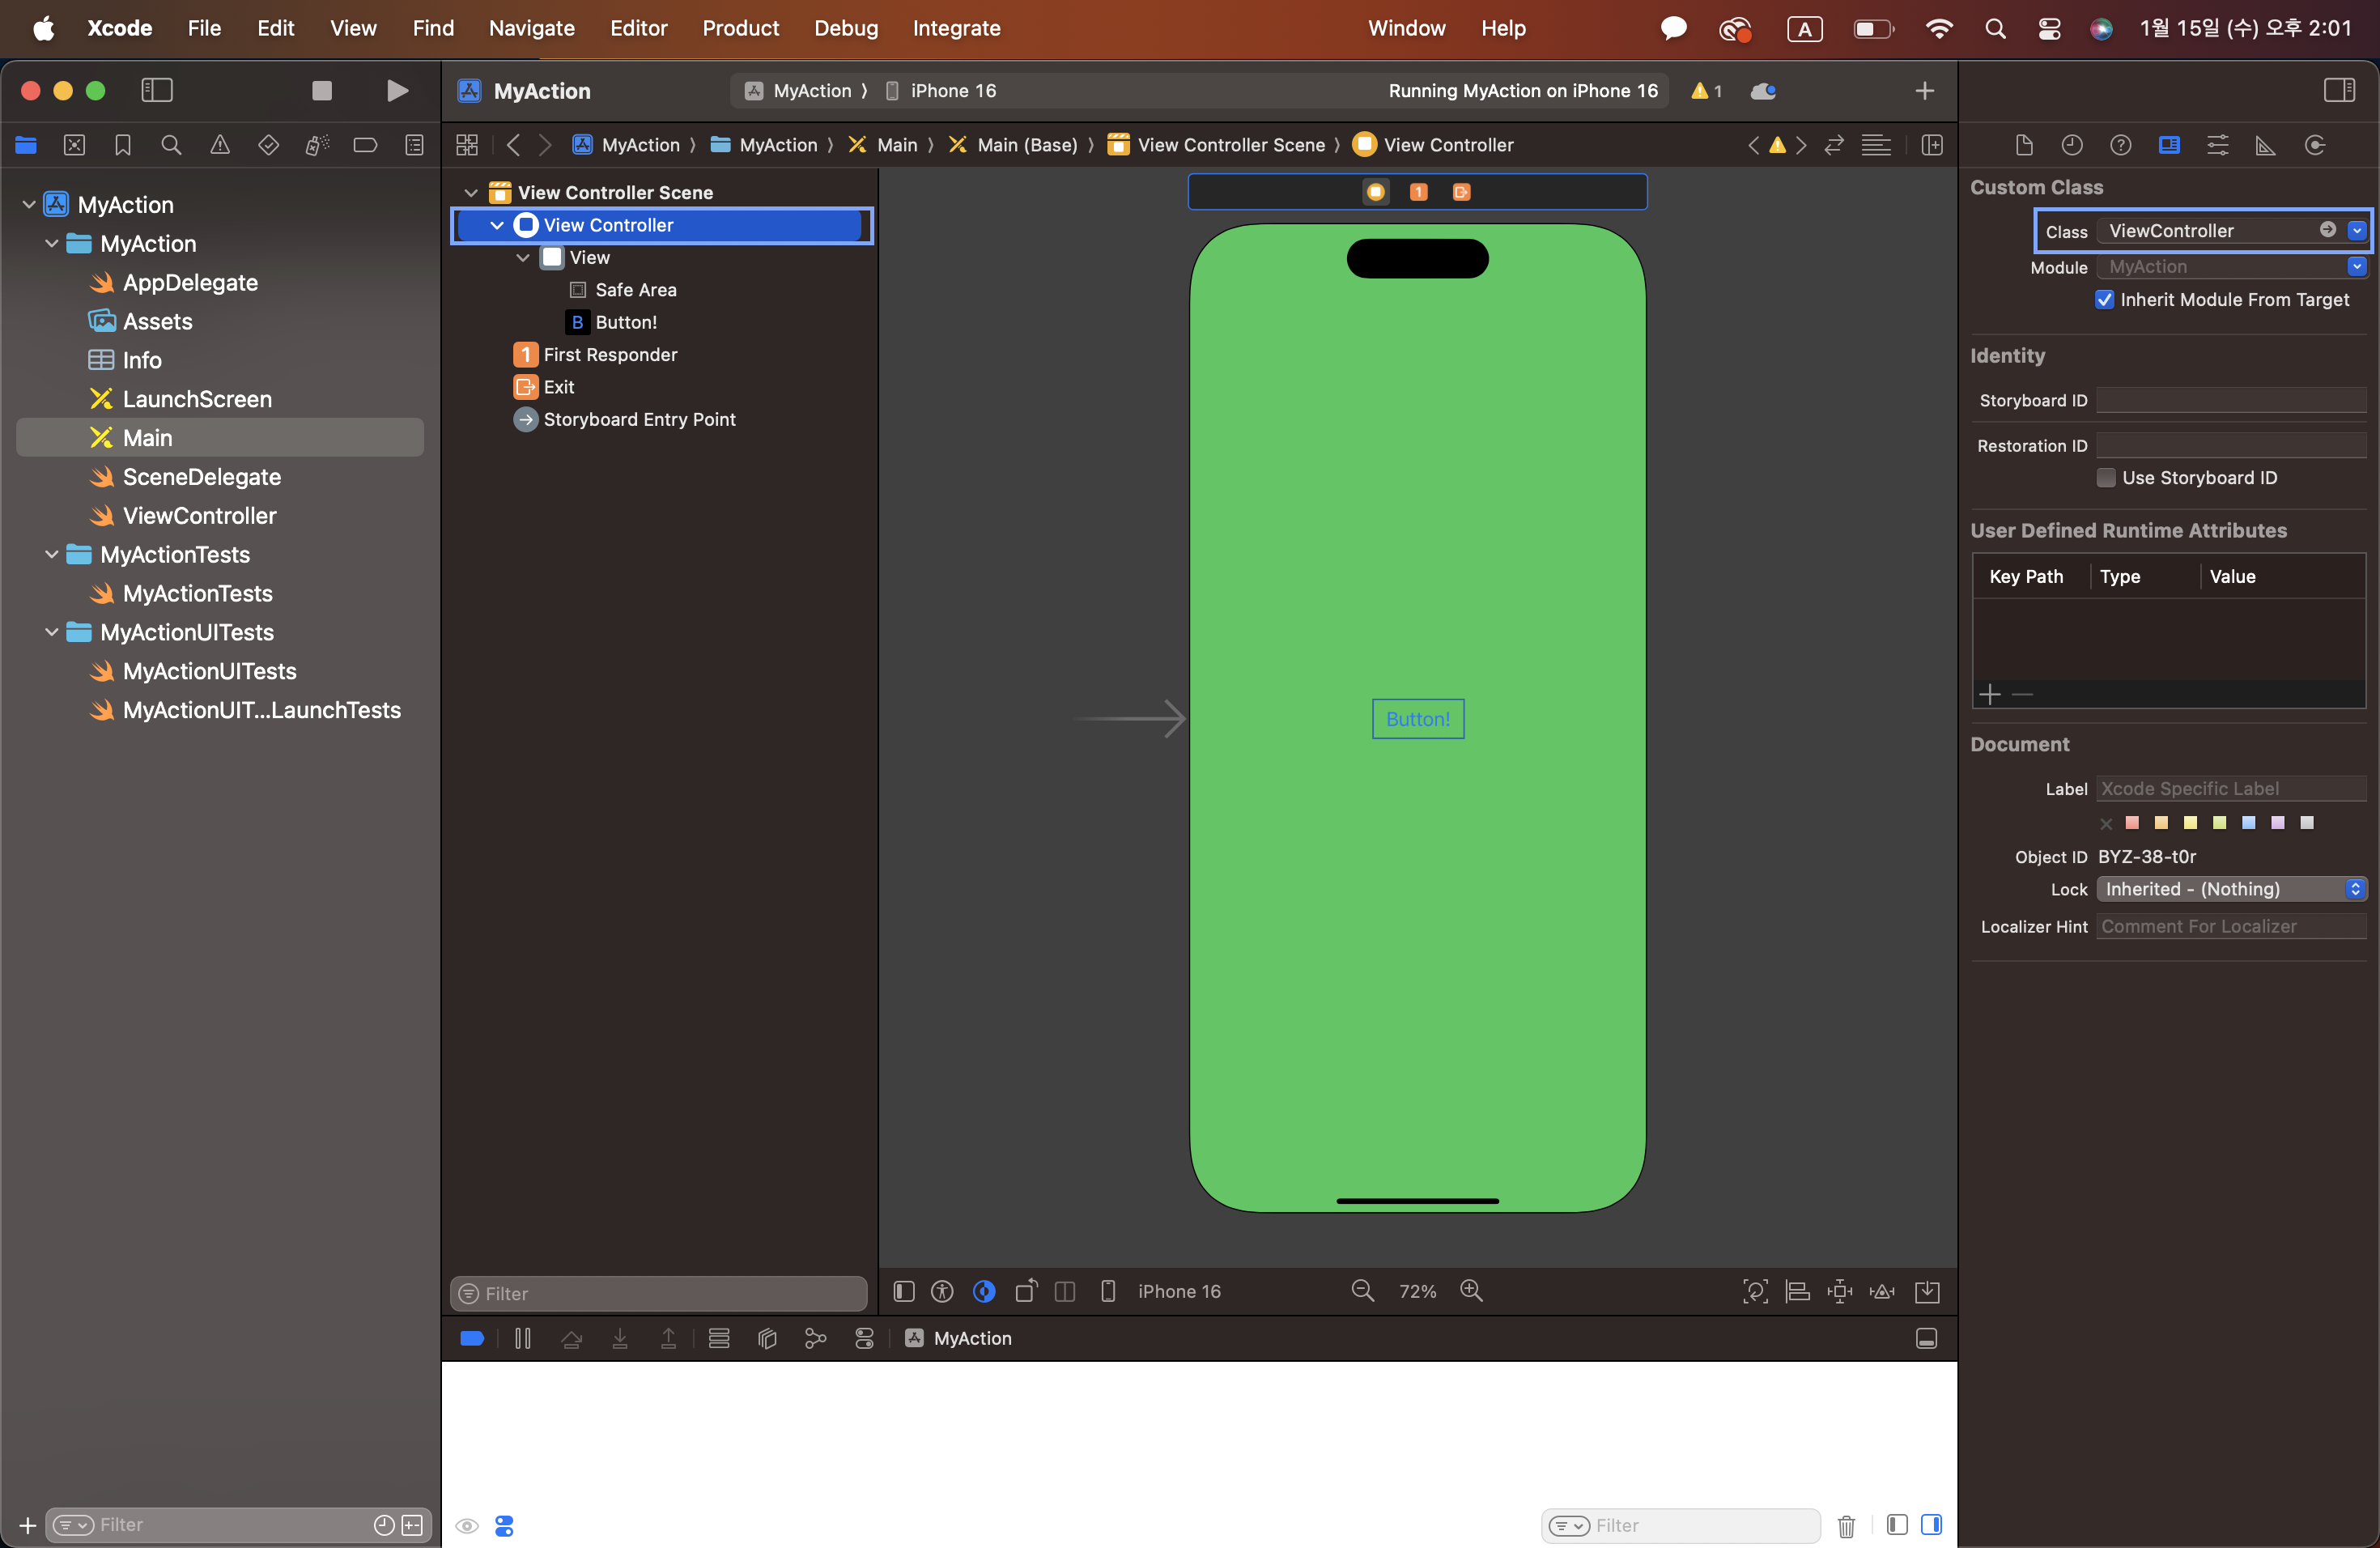Toggle breakpoints activation in debug bar
The width and height of the screenshot is (2380, 1548).
pyautogui.click(x=472, y=1338)
